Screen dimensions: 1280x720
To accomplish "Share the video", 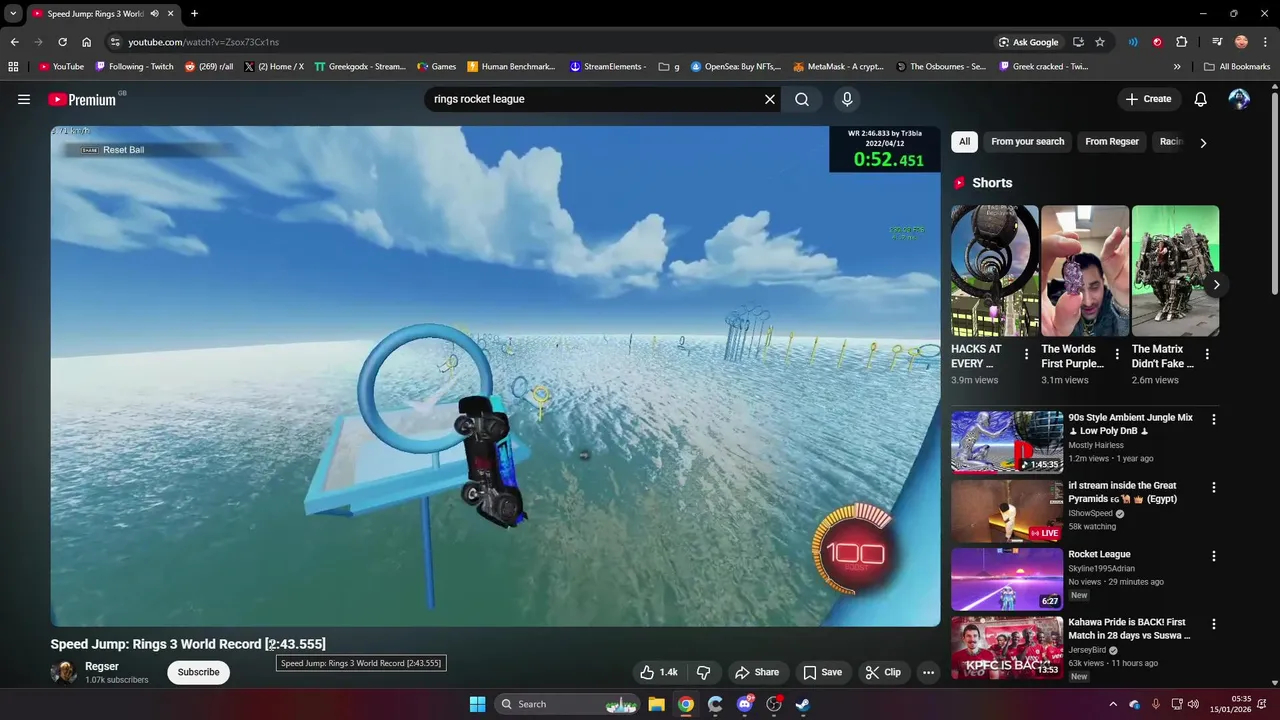I will [756, 672].
